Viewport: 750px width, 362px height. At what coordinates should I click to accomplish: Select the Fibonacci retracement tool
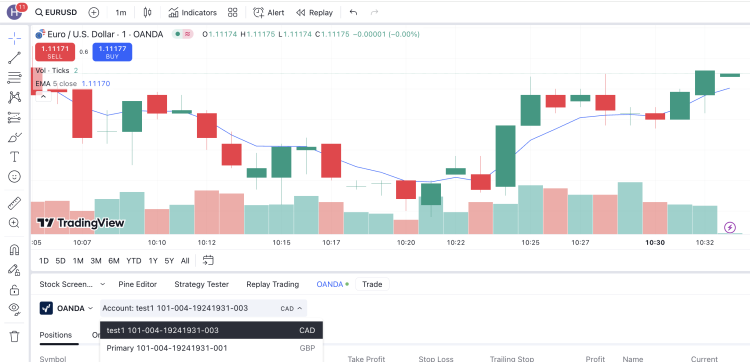14,77
